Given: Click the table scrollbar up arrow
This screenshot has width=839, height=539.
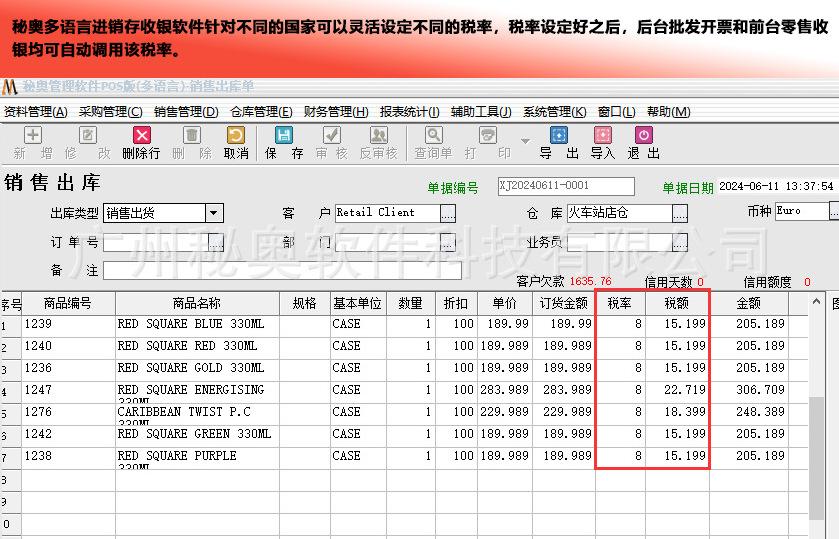Looking at the screenshot, I should (x=816, y=301).
